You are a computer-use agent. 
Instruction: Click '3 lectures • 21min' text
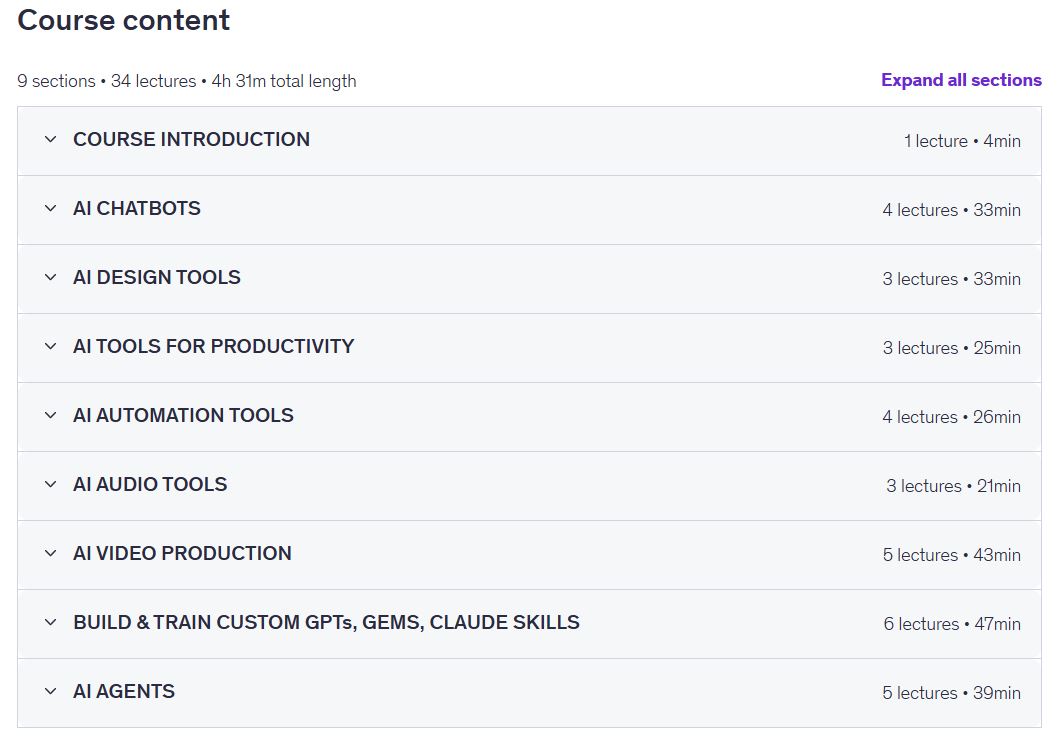(953, 486)
